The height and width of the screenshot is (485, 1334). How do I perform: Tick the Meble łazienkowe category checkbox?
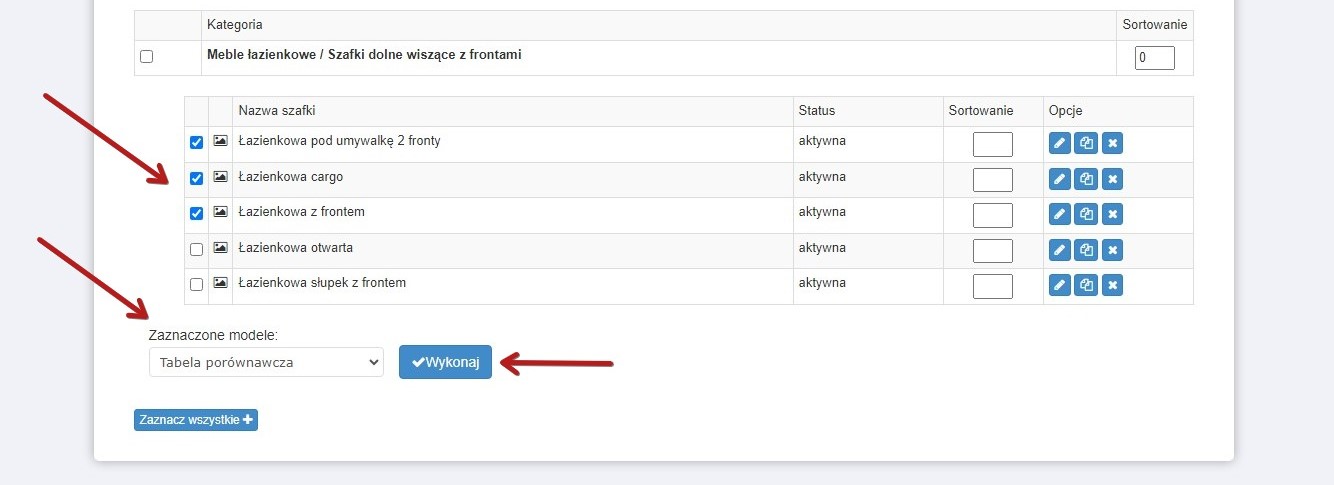147,57
